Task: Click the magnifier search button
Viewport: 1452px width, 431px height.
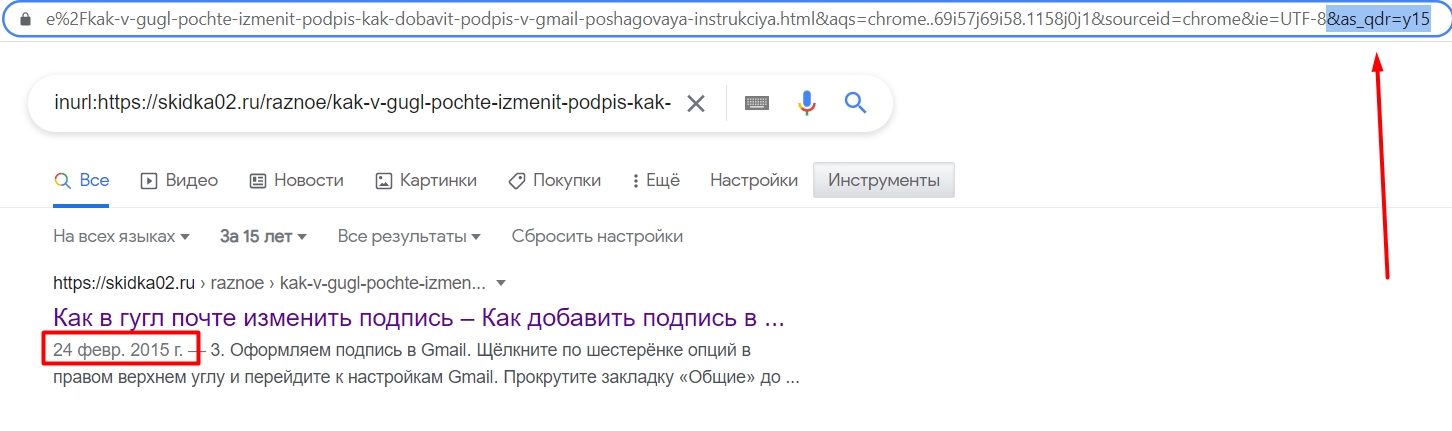Action: 855,103
